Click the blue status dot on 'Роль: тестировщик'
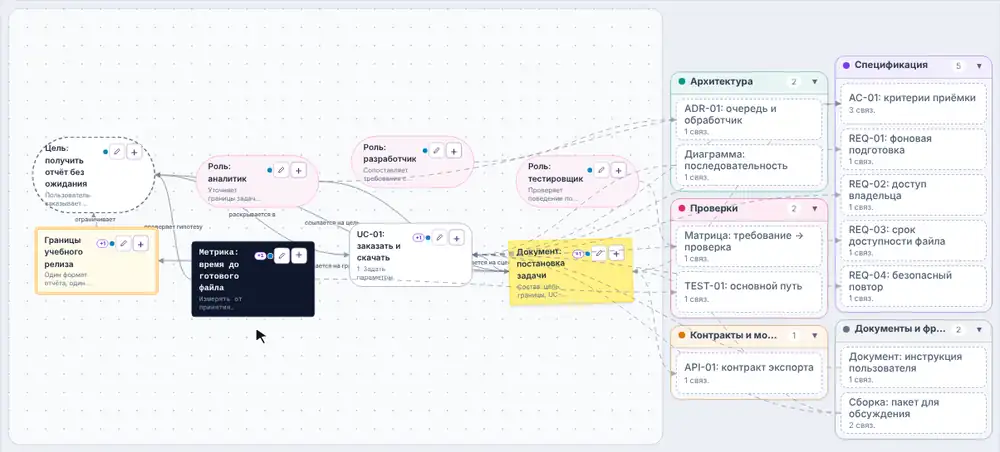 tap(589, 170)
